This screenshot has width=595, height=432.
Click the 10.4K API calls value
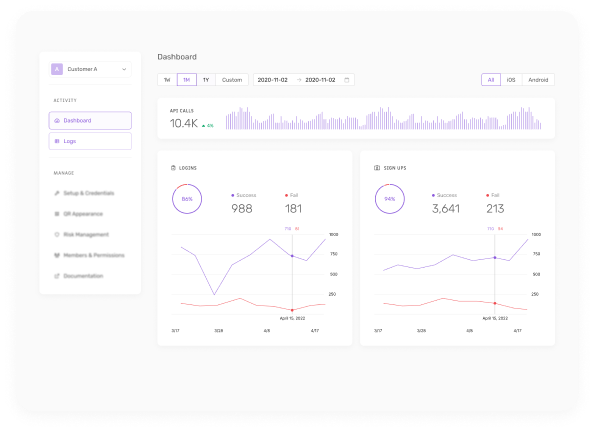coord(184,123)
